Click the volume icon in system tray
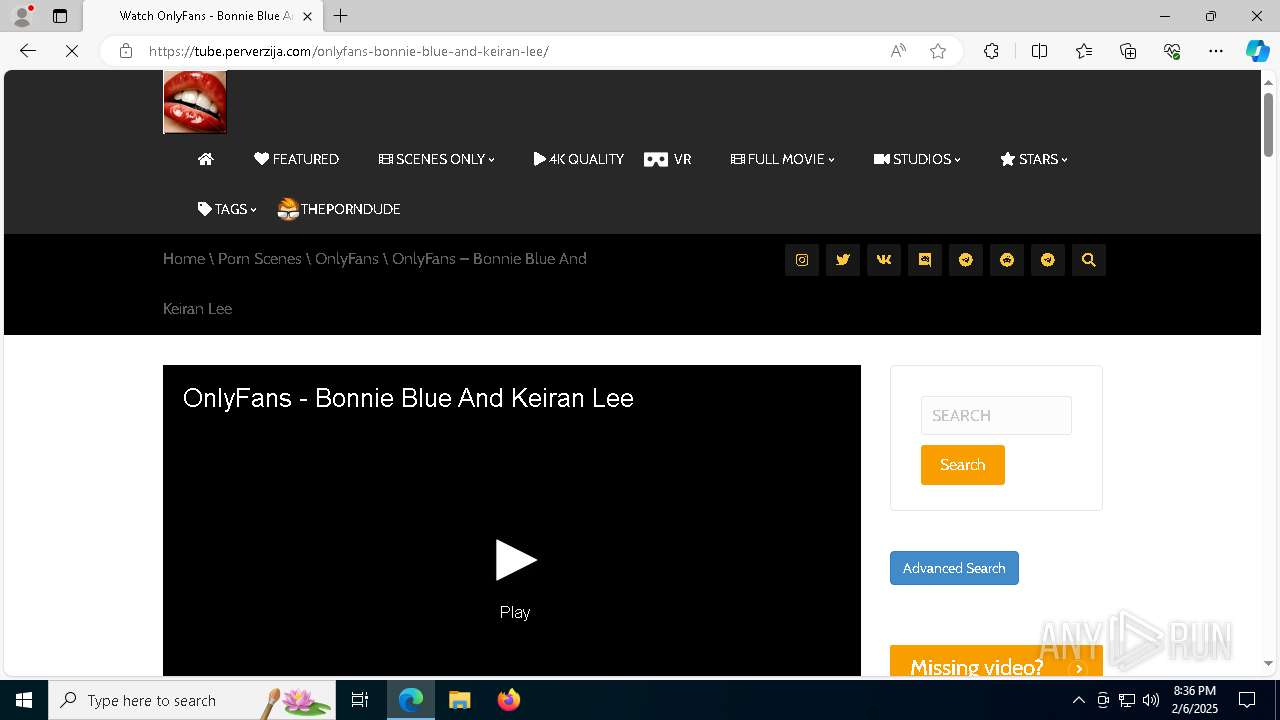1280x720 pixels. (1150, 700)
